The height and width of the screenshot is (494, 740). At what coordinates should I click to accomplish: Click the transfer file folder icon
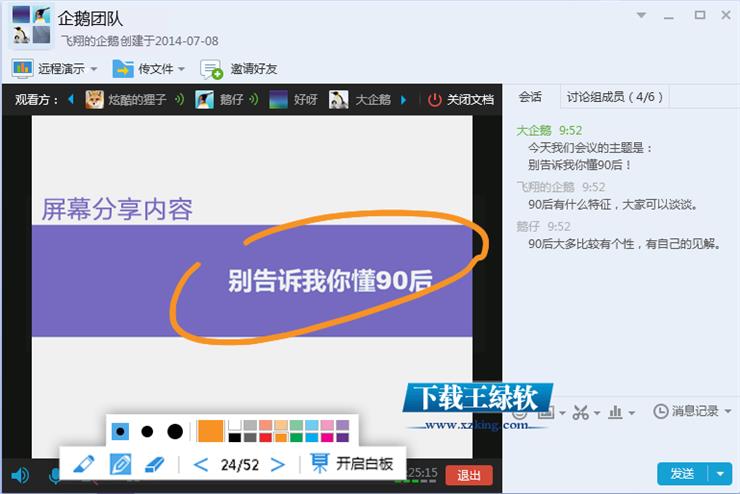(x=123, y=69)
